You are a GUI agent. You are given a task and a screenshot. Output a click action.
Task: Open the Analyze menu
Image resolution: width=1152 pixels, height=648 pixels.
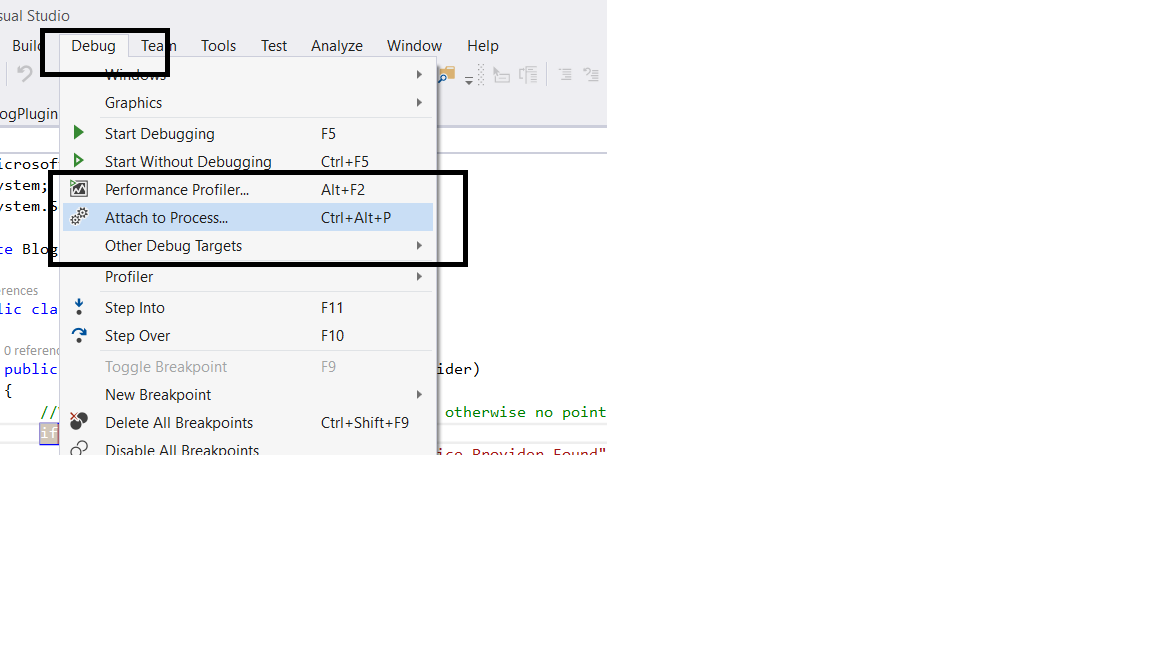pyautogui.click(x=336, y=46)
